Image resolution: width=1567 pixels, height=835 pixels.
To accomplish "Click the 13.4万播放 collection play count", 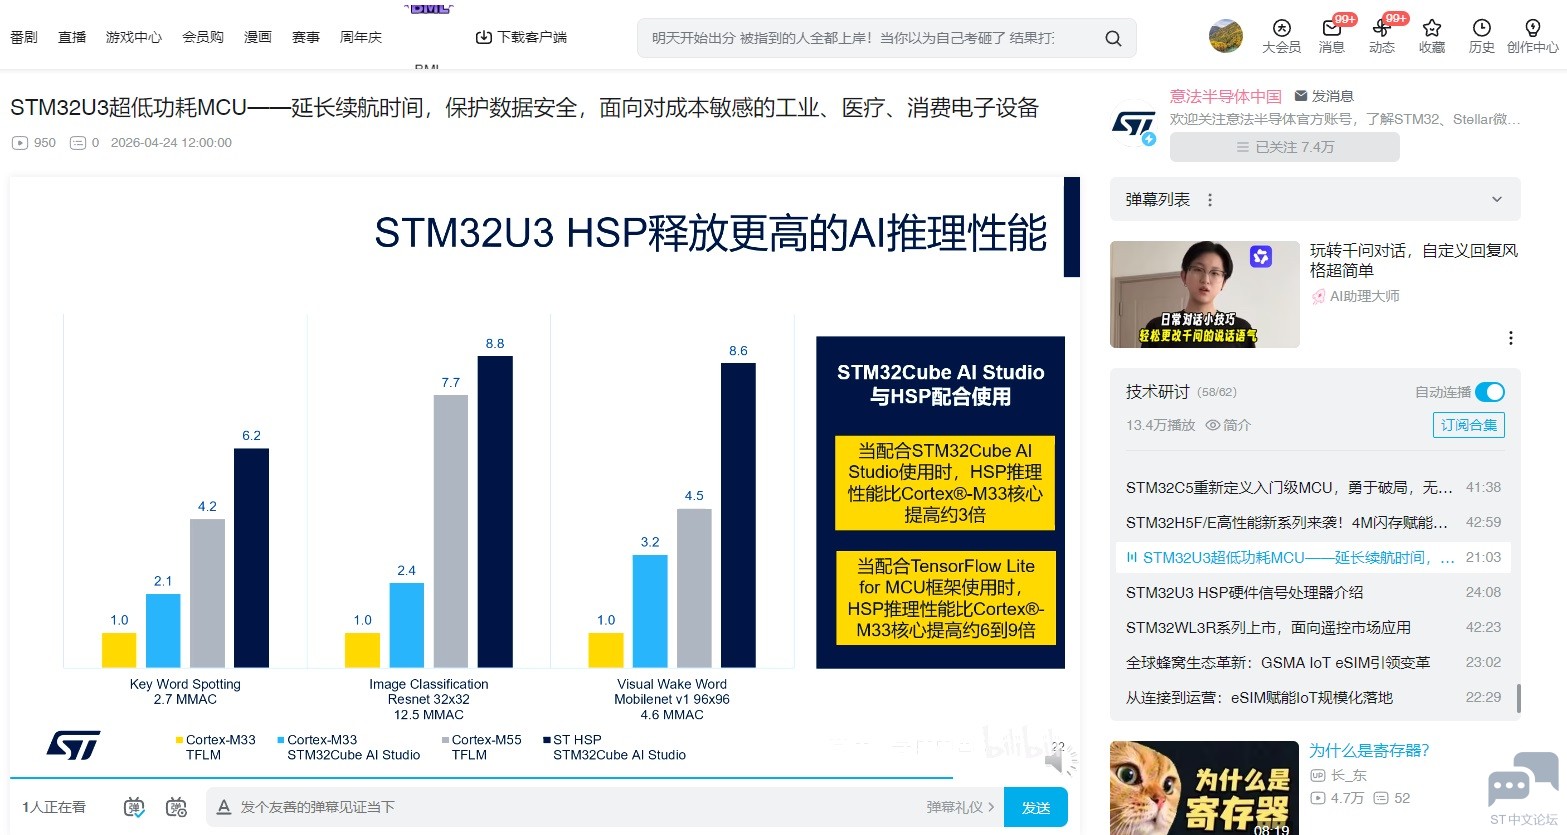I will click(1161, 425).
